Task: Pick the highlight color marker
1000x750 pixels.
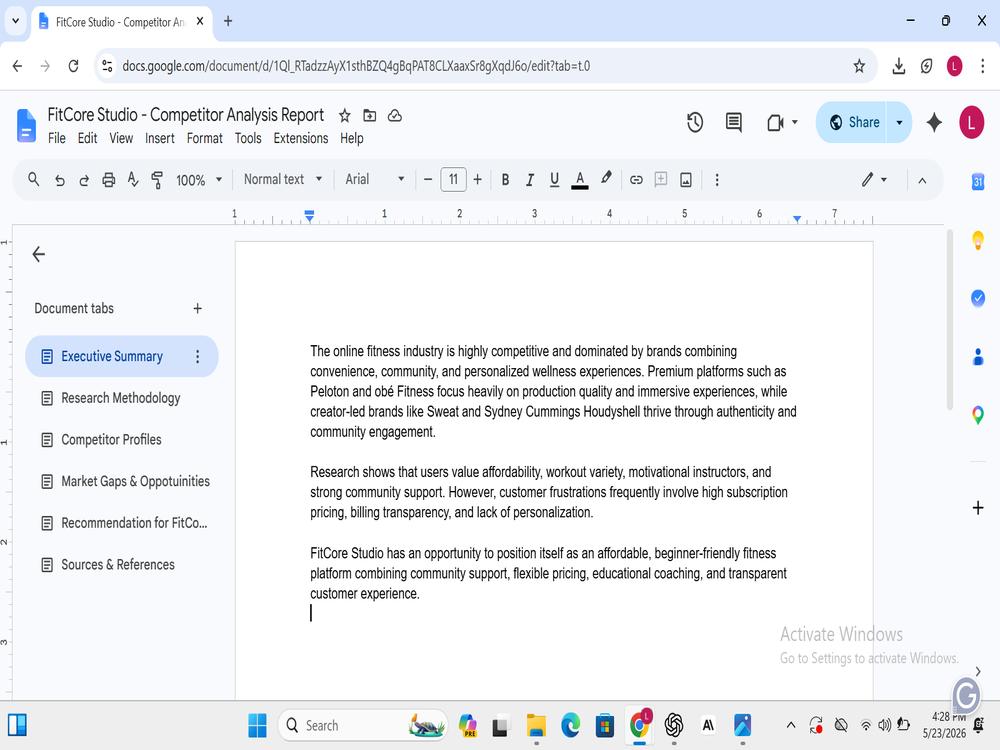Action: pos(606,179)
